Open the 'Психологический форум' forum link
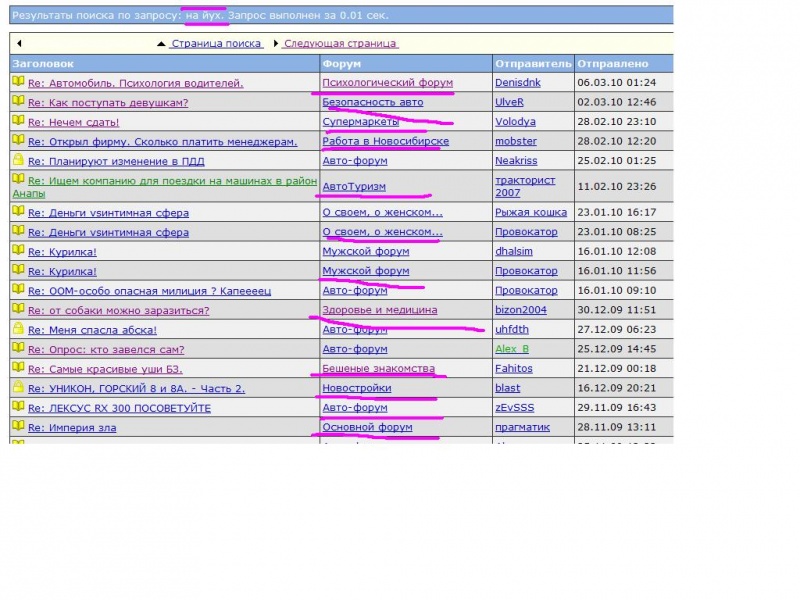This screenshot has width=800, height=600. click(x=387, y=83)
